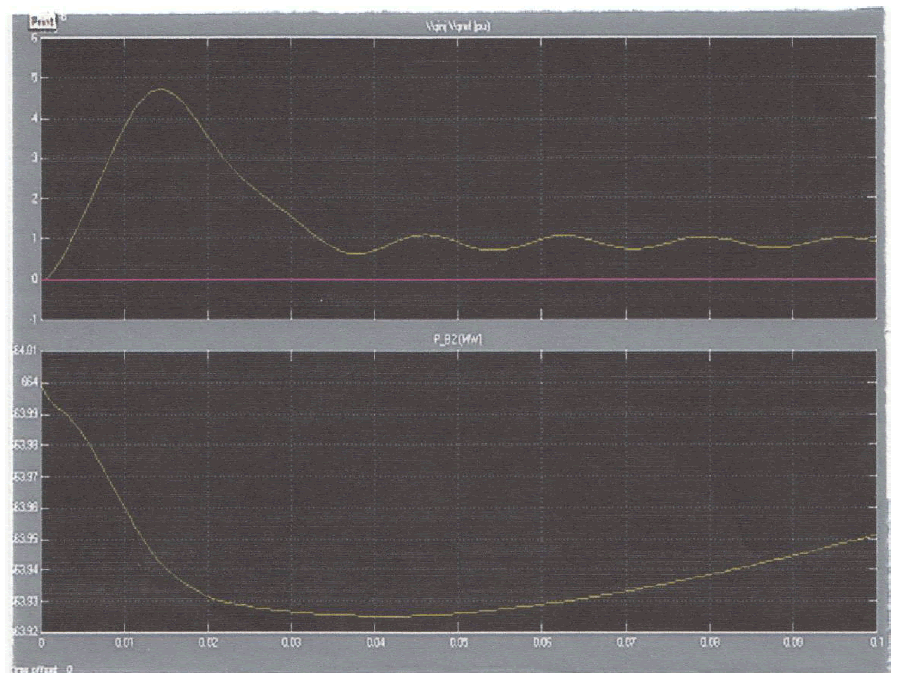Viewport: 905px width, 673px height.
Task: Click the 0.03 time axis label
Action: click(291, 640)
